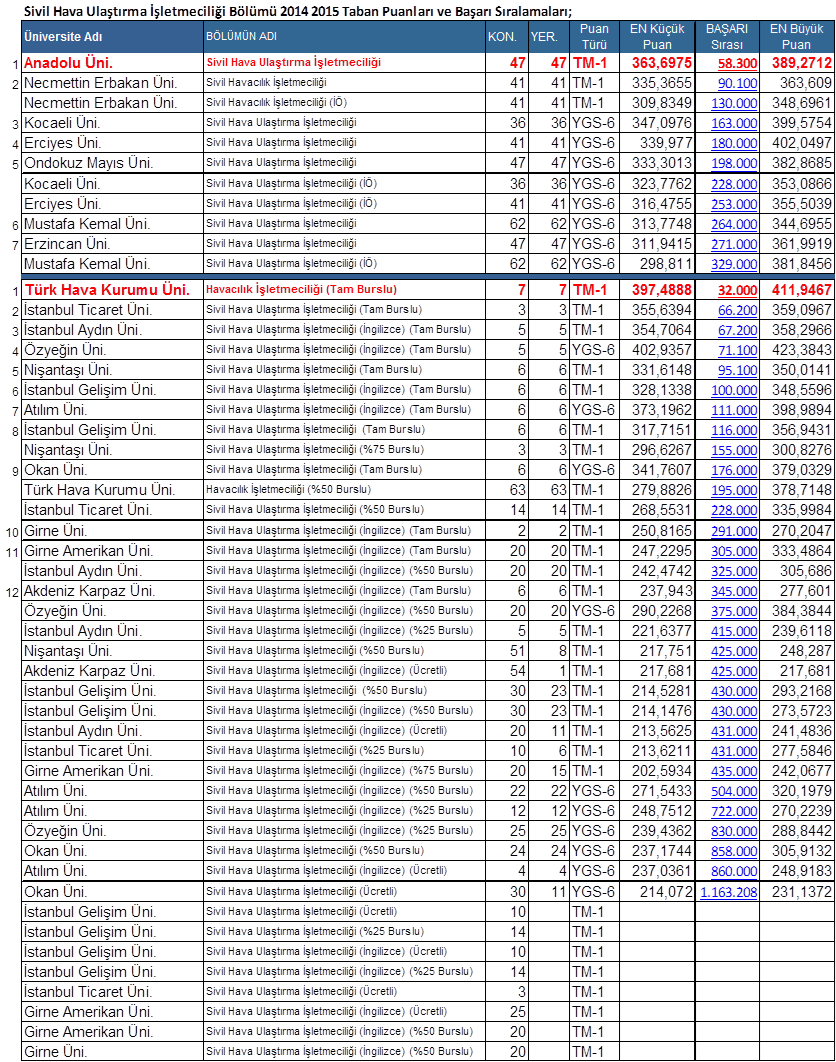The width and height of the screenshot is (836, 1062).
Task: Open the 116.000 rank link
Action: pos(734,430)
